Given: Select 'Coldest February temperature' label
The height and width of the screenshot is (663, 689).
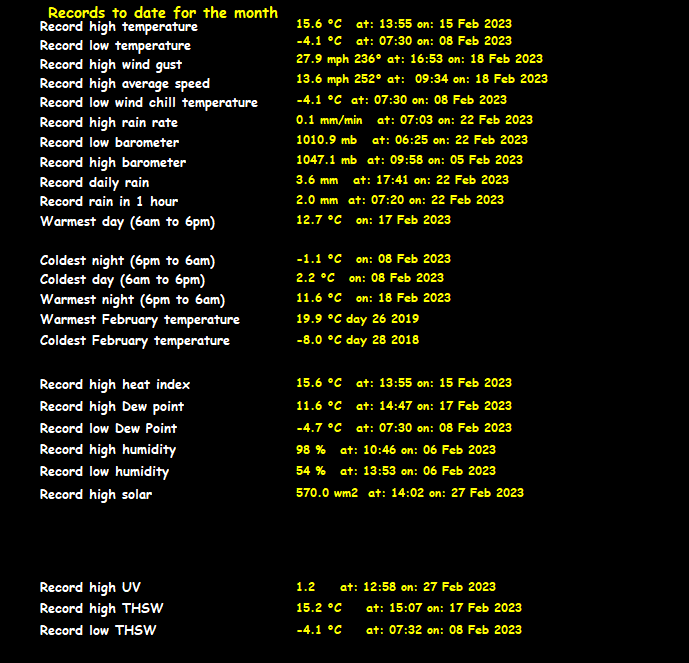Looking at the screenshot, I should pyautogui.click(x=134, y=341).
